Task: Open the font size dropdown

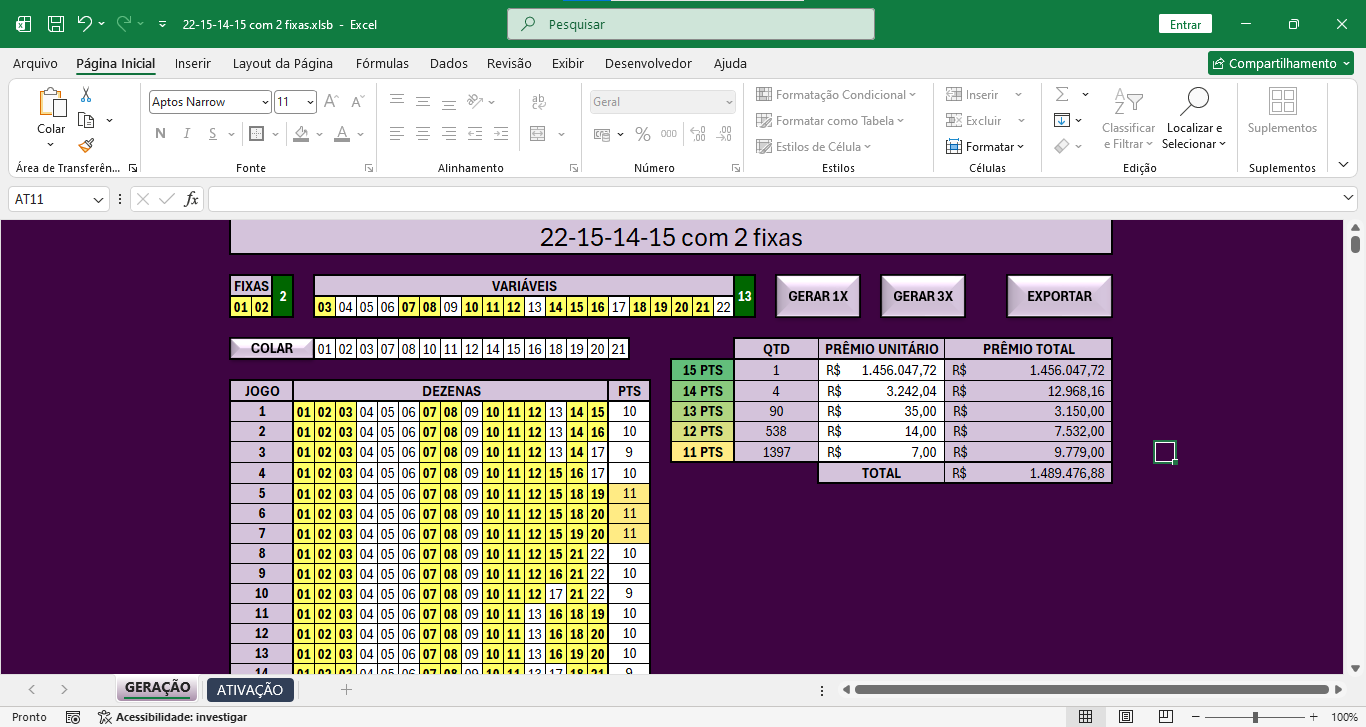Action: pos(311,102)
